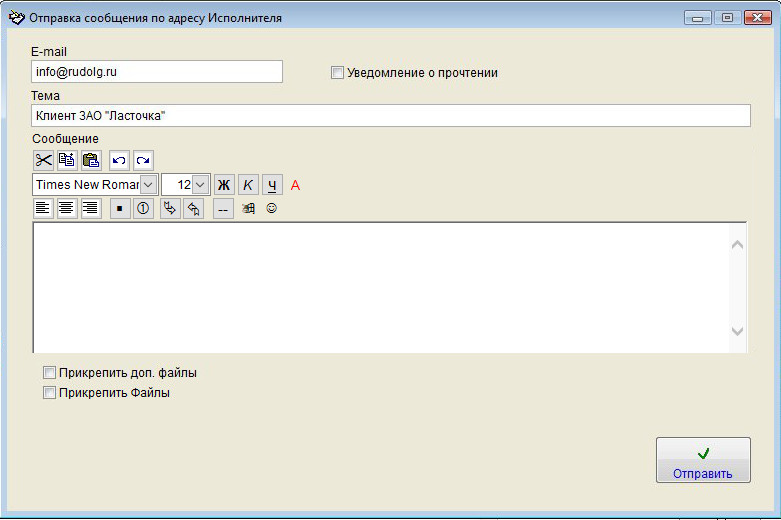Paste from clipboard icon
781x520 pixels.
[91, 160]
